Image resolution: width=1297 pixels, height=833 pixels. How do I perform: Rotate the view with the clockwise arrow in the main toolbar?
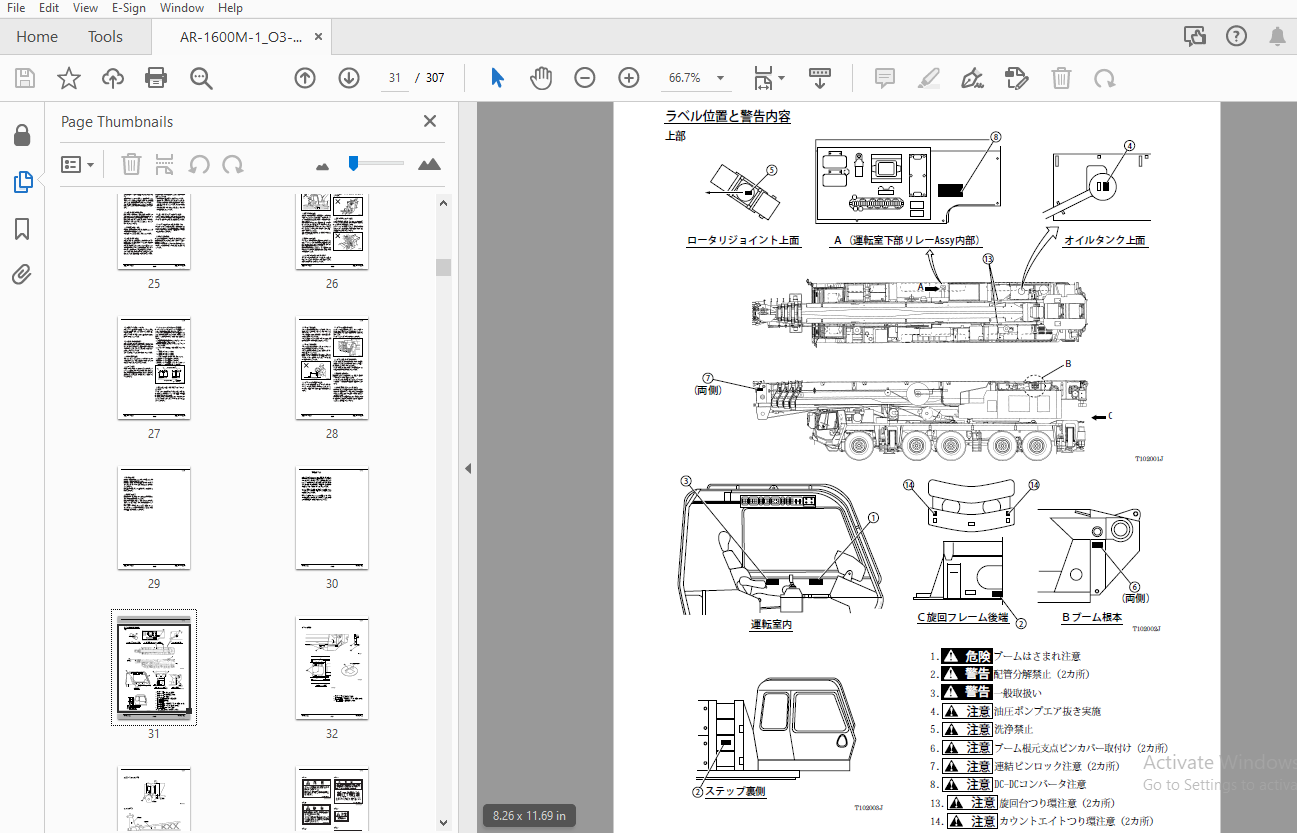pos(1105,78)
